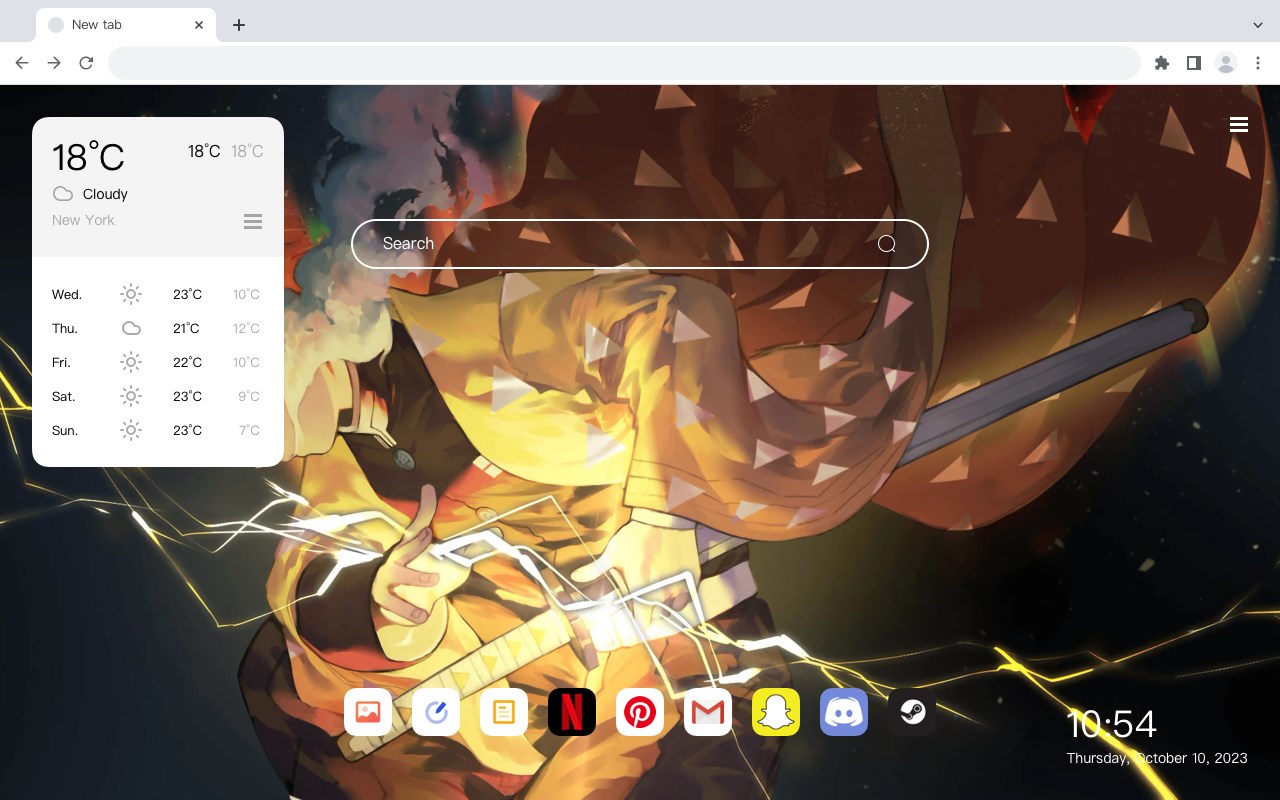The height and width of the screenshot is (800, 1280).
Task: Select the Wed. forecast row label
Action: 67,294
